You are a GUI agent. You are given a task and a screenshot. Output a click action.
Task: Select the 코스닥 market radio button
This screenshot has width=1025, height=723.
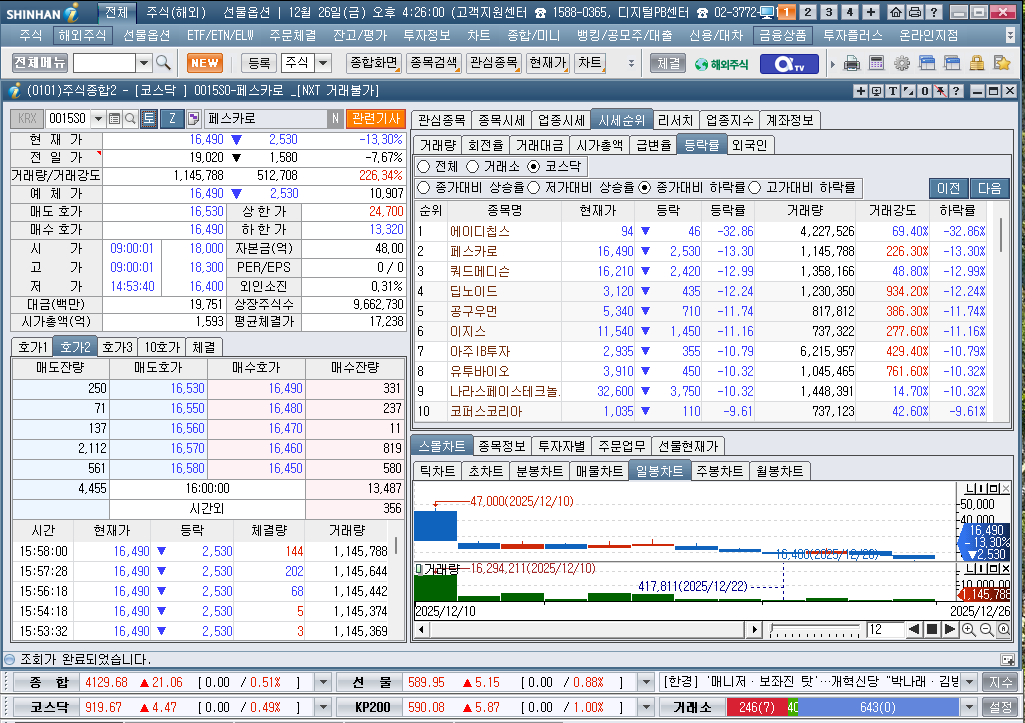[x=534, y=167]
